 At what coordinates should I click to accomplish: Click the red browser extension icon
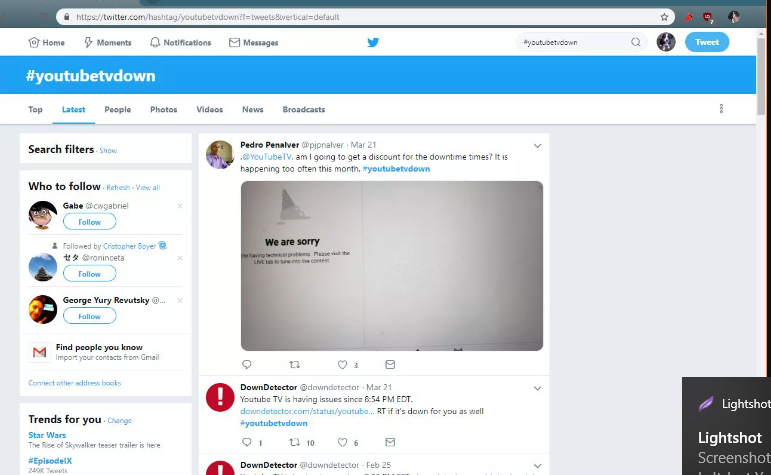tap(688, 17)
